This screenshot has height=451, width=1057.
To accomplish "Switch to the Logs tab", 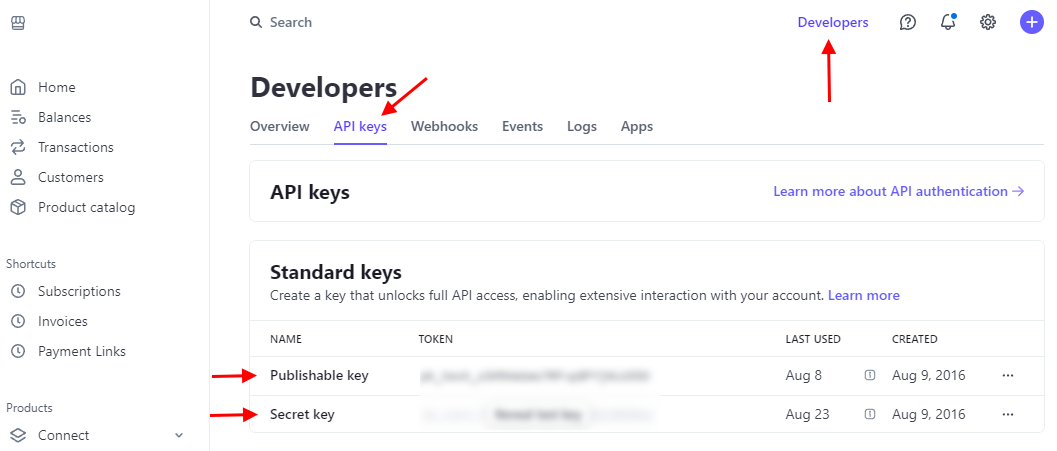I will coord(582,126).
